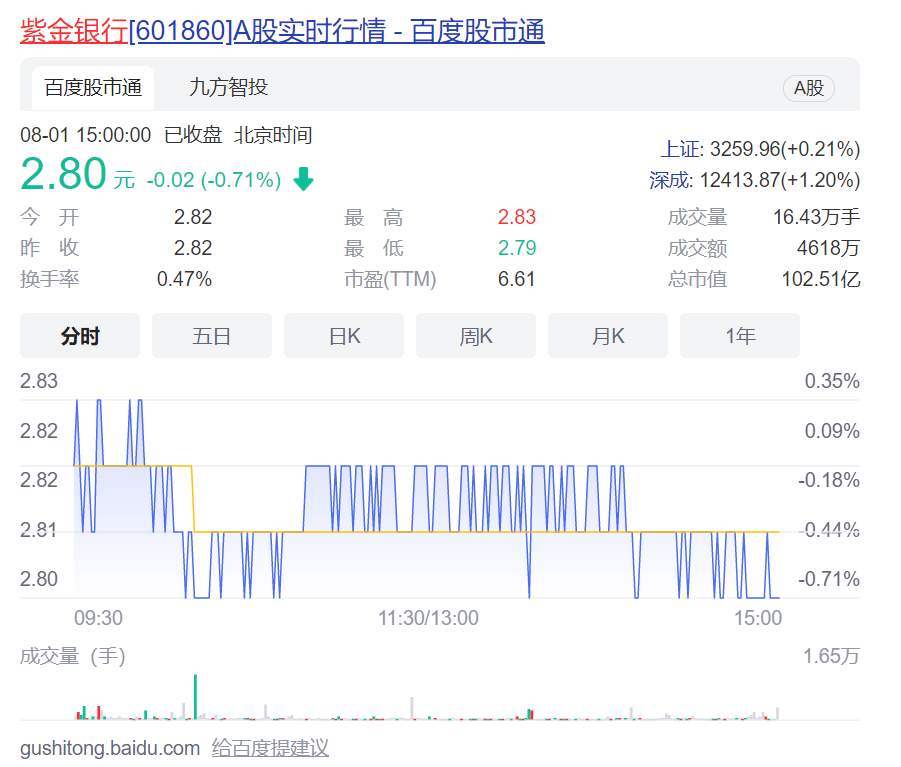Select the 五日 chart view
The image size is (901, 767).
point(212,336)
